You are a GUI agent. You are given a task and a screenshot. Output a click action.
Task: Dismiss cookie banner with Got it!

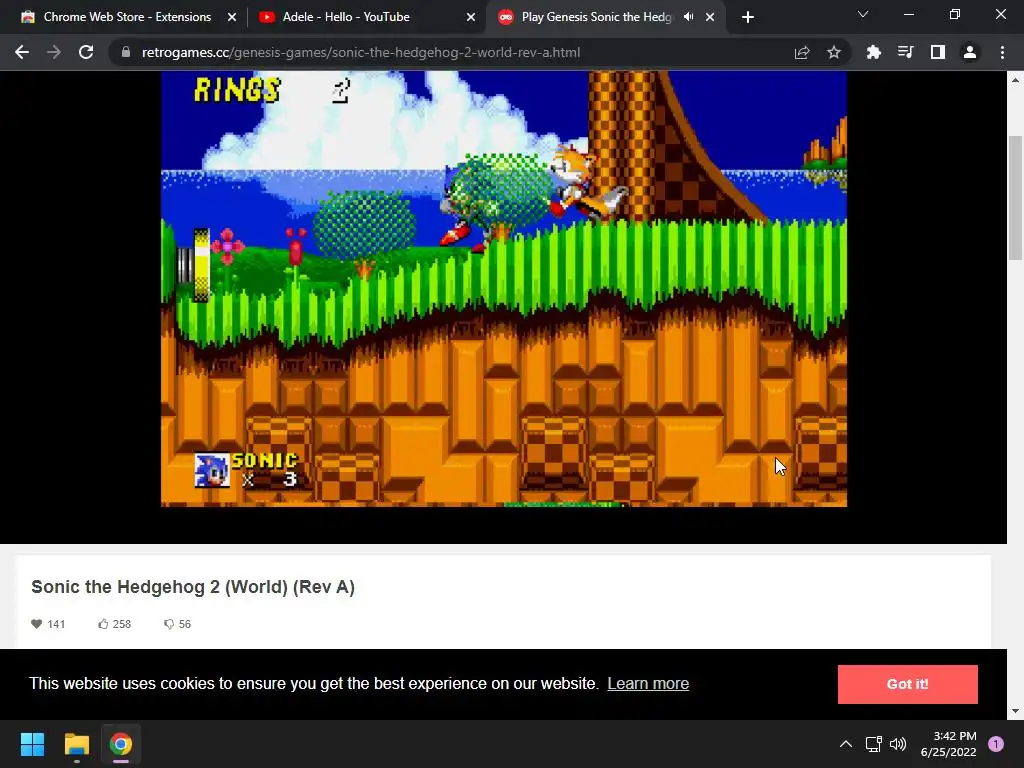[x=907, y=684]
